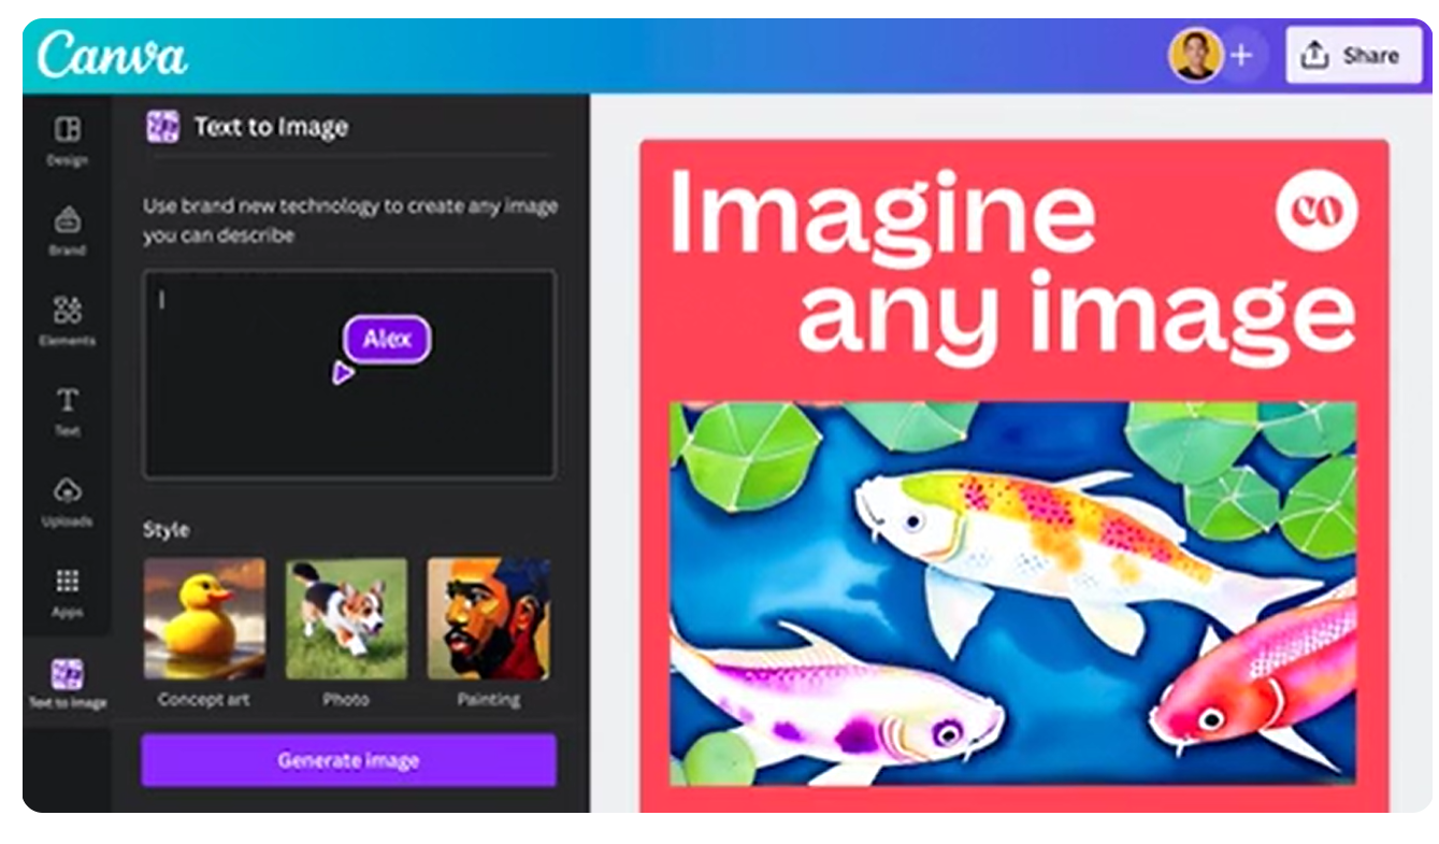The height and width of the screenshot is (844, 1439).
Task: Choose the Concept art duck style
Action: (x=204, y=619)
